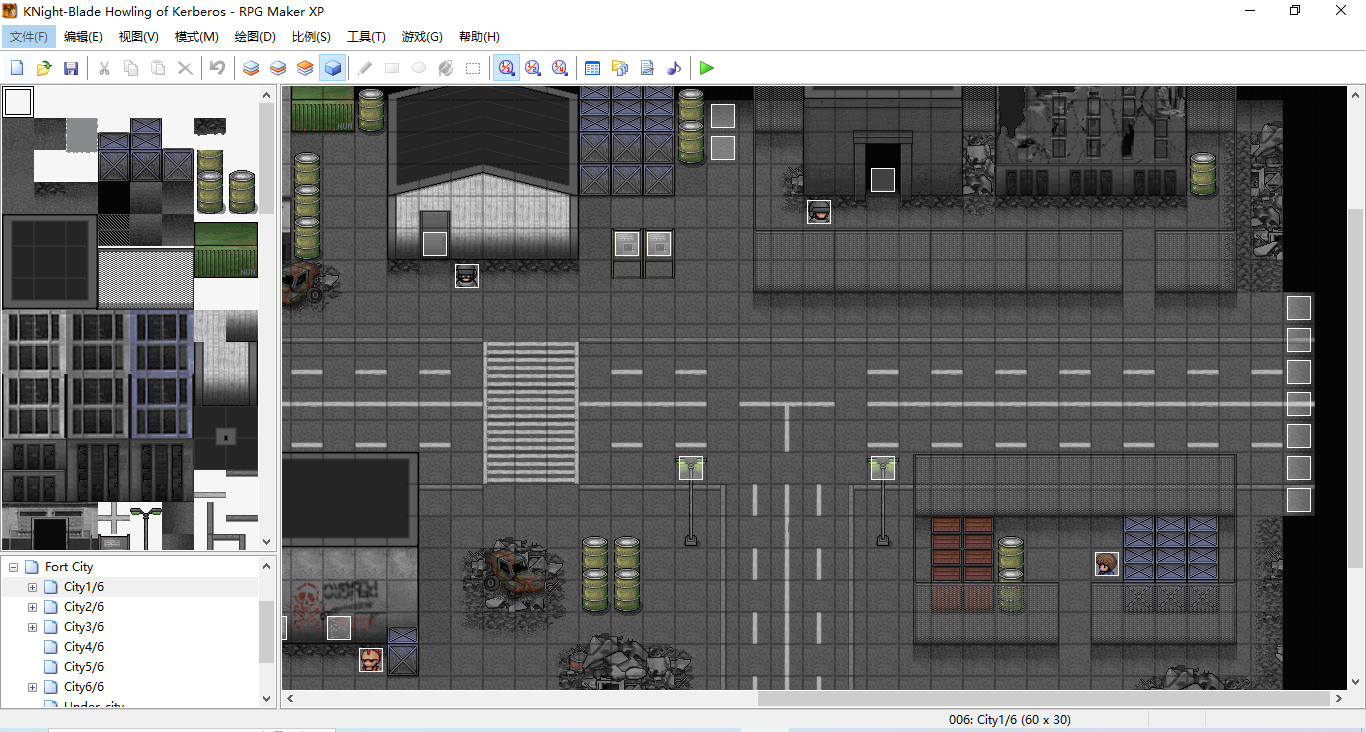Open the Script Editor icon

coord(647,68)
